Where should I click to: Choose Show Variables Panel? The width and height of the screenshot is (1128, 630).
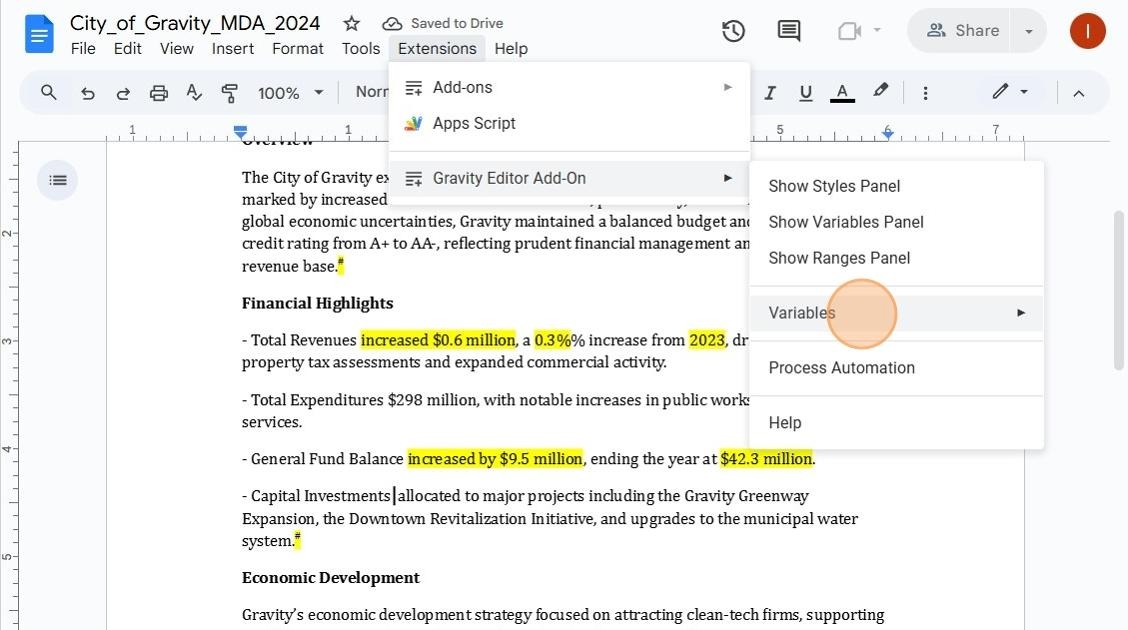tap(896, 222)
